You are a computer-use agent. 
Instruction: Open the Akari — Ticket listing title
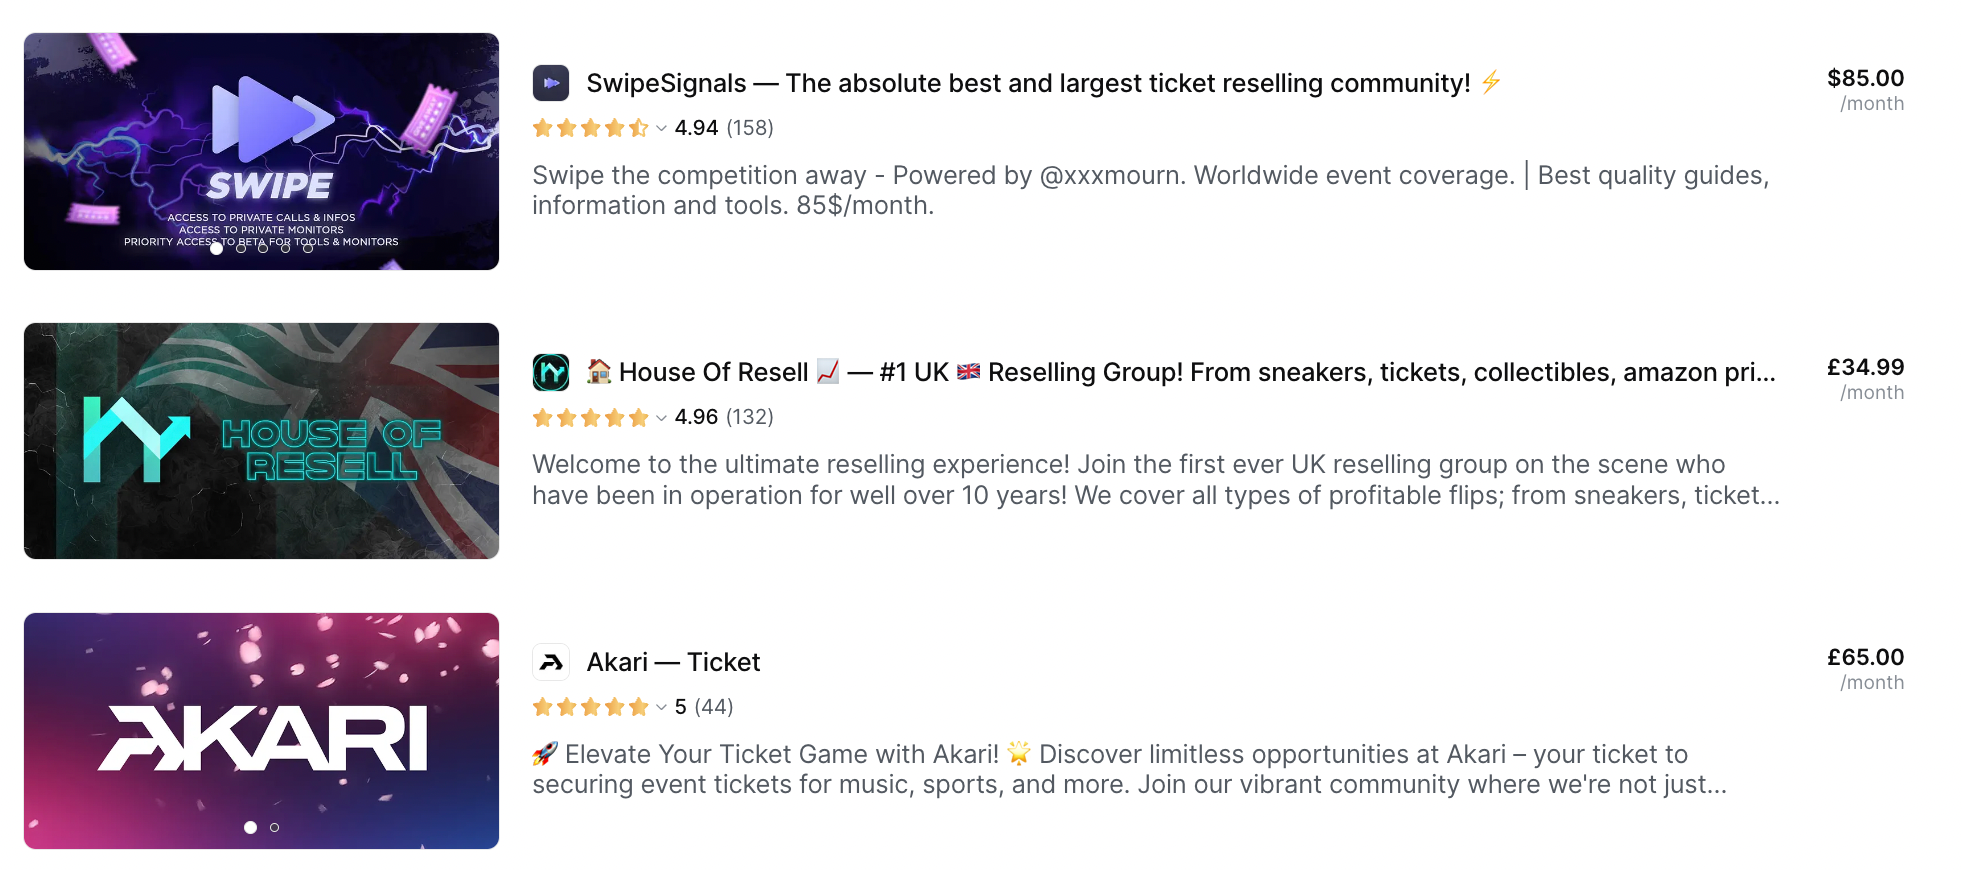point(672,661)
